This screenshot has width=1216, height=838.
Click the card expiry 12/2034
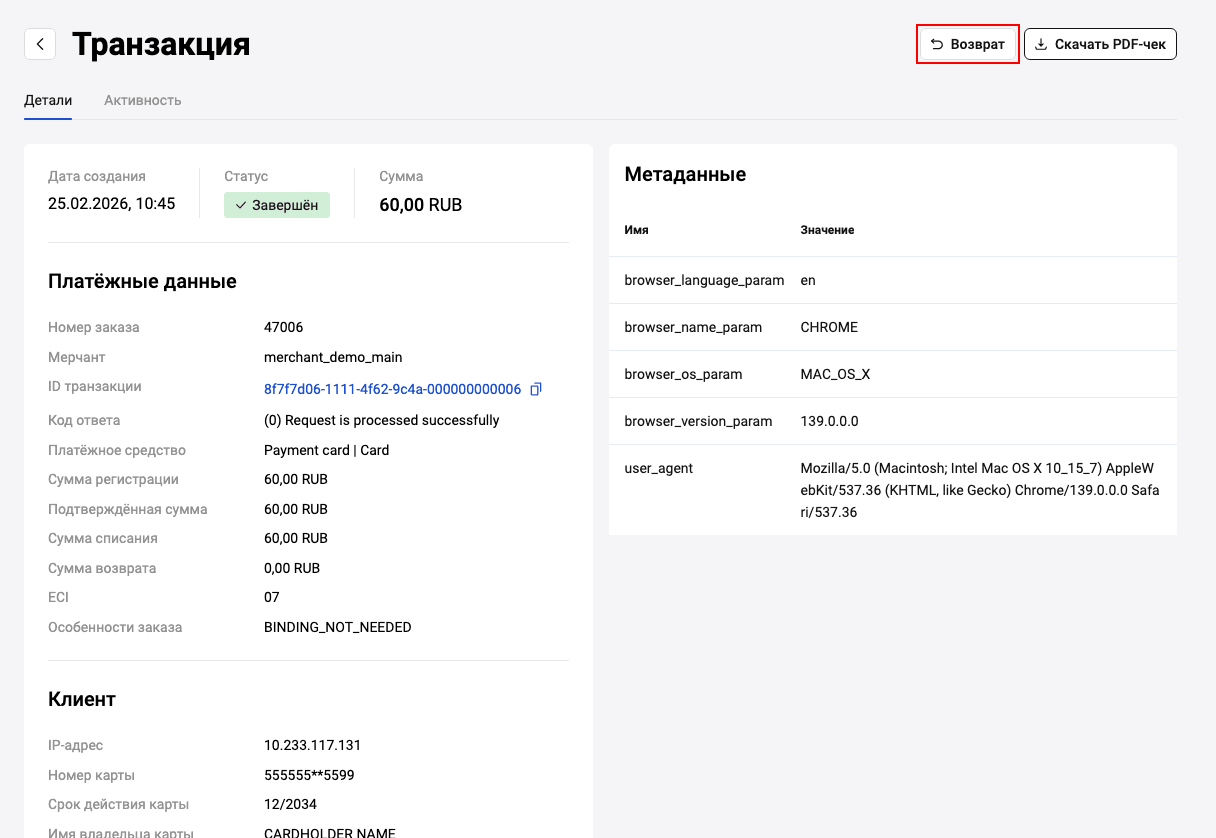pos(290,804)
